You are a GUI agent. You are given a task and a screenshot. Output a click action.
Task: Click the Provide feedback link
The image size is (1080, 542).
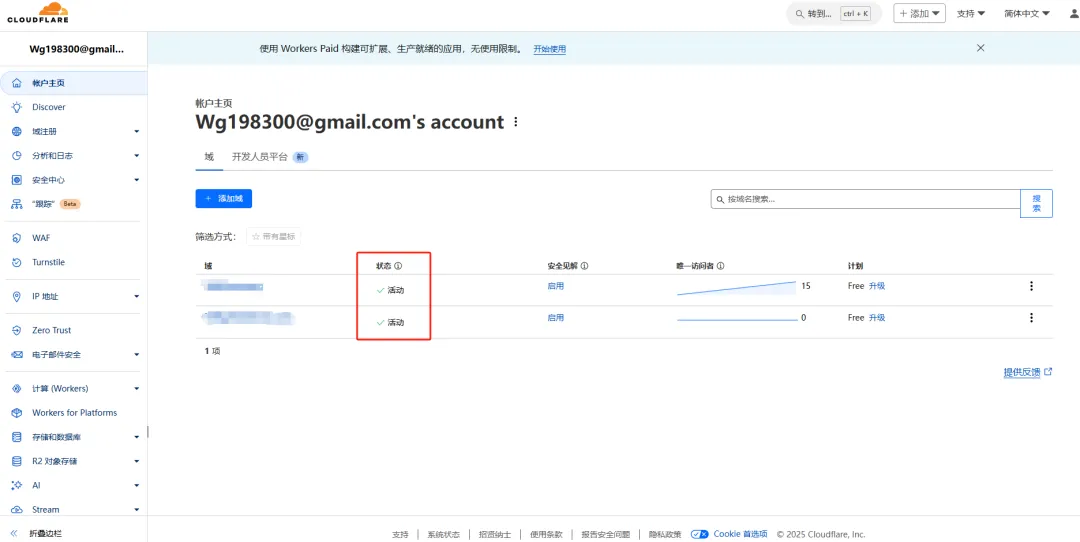click(1028, 373)
